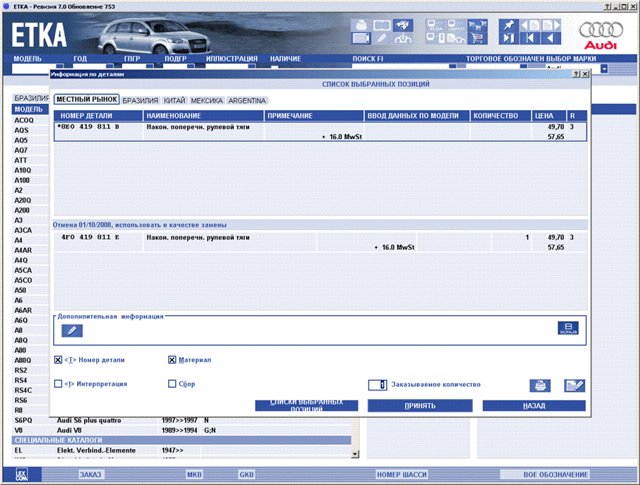Click the НАИМЕНОВАНИЕ column header

[203, 116]
